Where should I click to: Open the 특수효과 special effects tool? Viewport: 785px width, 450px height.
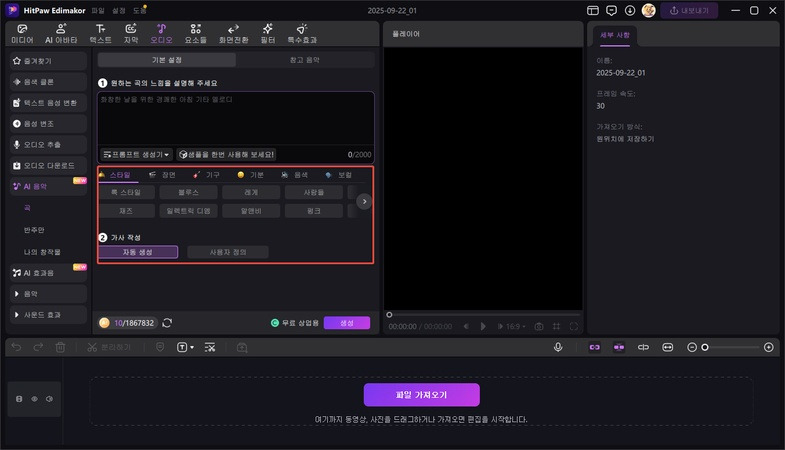(302, 34)
